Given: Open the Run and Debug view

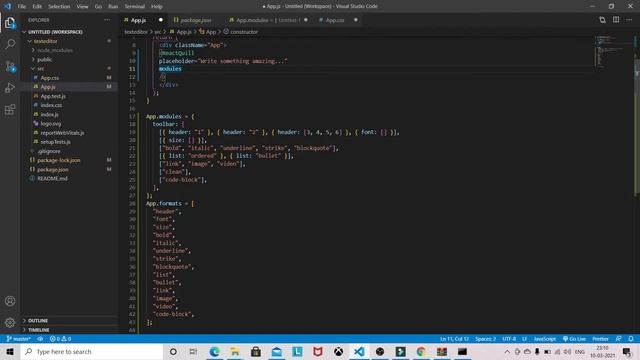Looking at the screenshot, I should coord(10,88).
